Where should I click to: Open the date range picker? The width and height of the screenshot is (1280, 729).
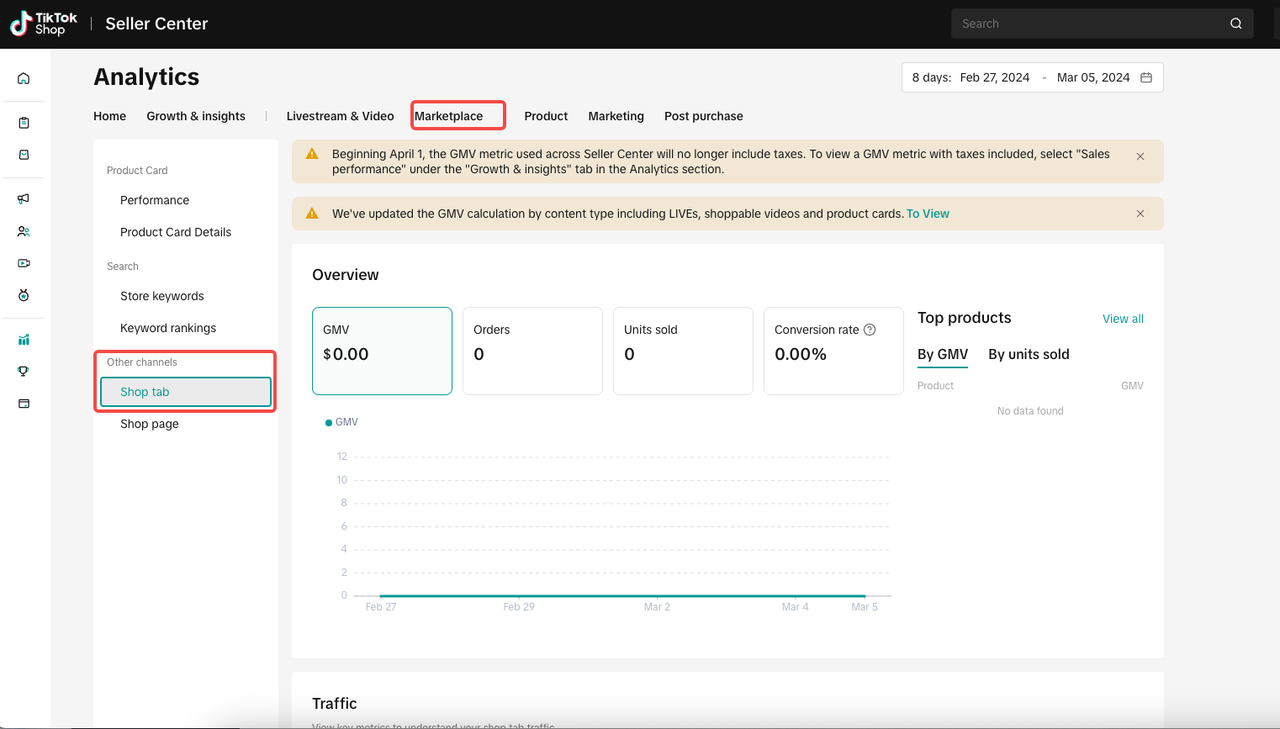pos(1032,78)
